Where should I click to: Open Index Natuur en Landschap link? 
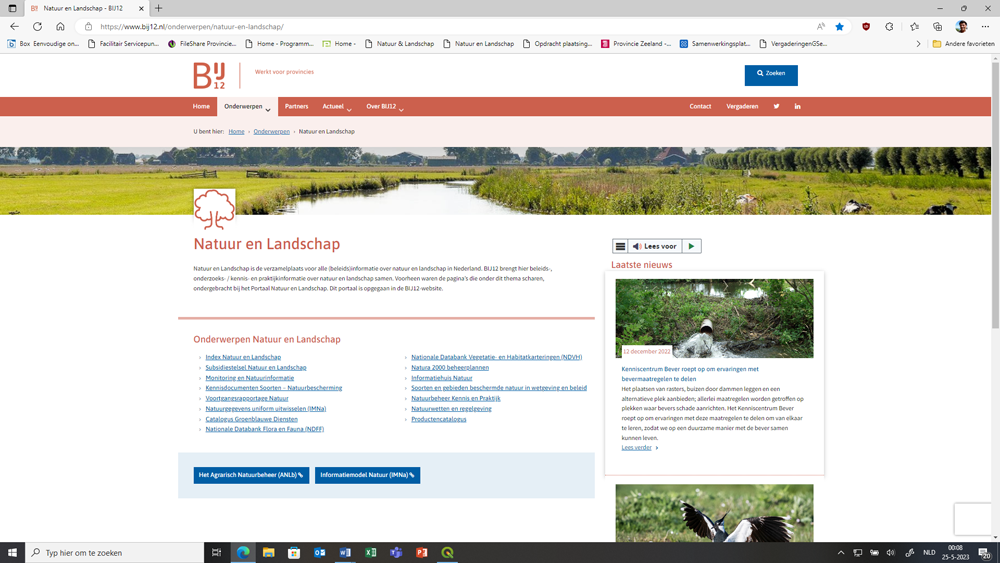coord(243,357)
